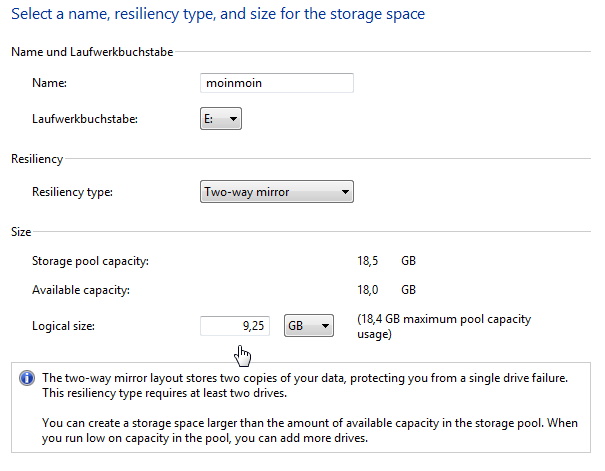Click the two-way mirror layout description text

pos(305,385)
